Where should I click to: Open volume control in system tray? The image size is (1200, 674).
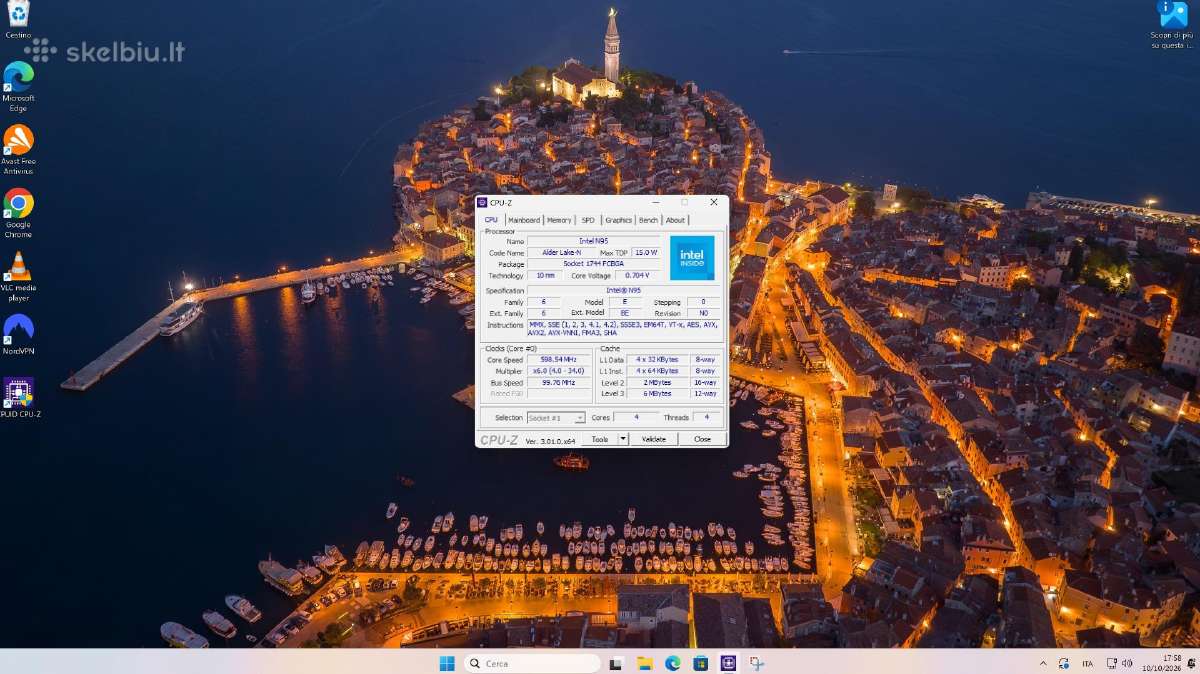pos(1128,663)
